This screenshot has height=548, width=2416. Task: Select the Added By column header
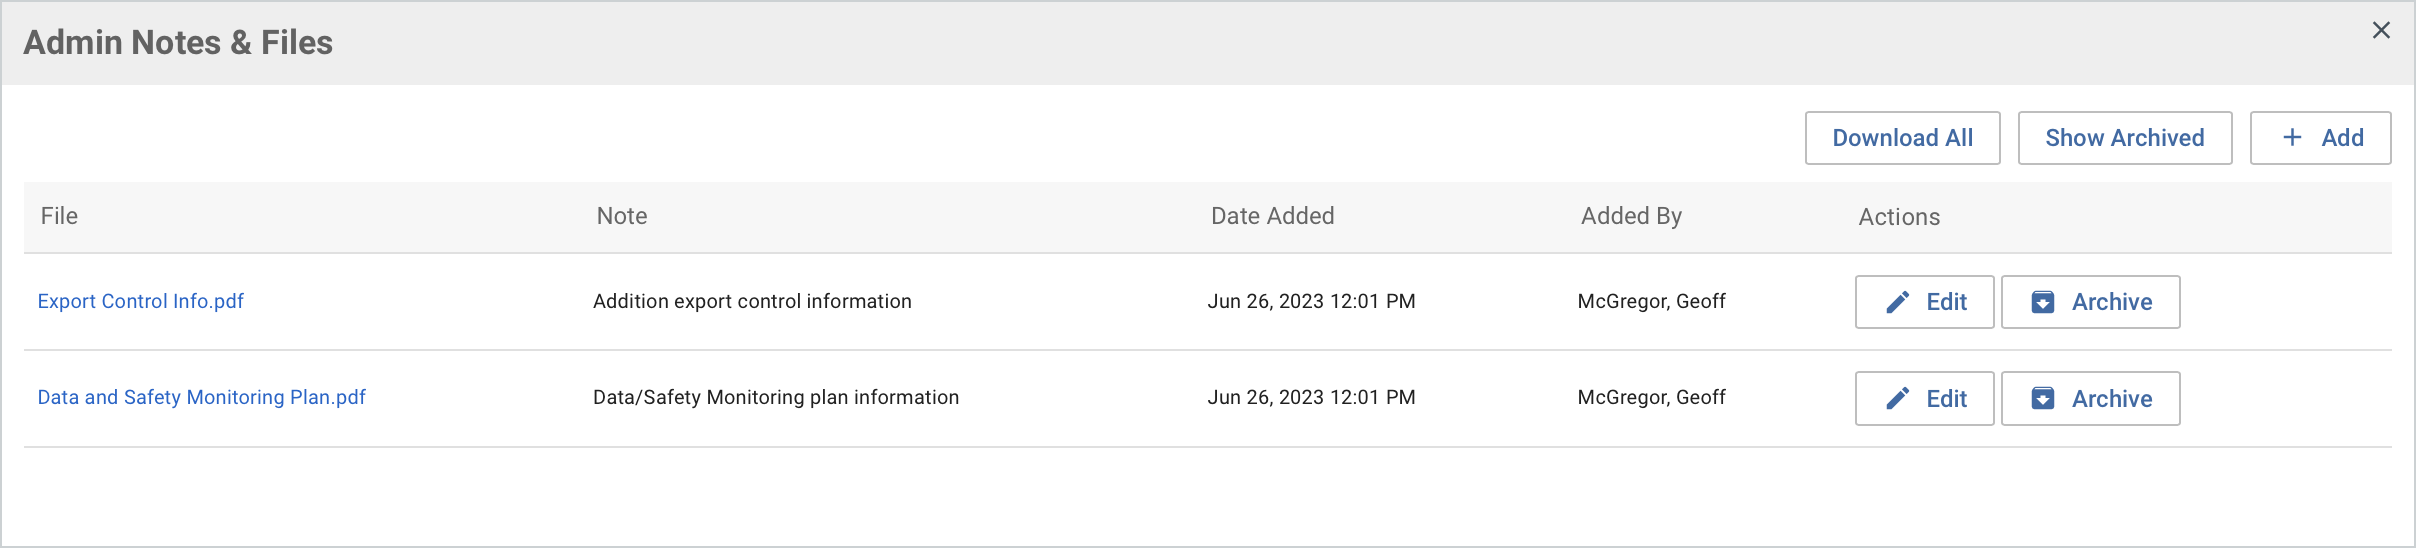coord(1631,216)
